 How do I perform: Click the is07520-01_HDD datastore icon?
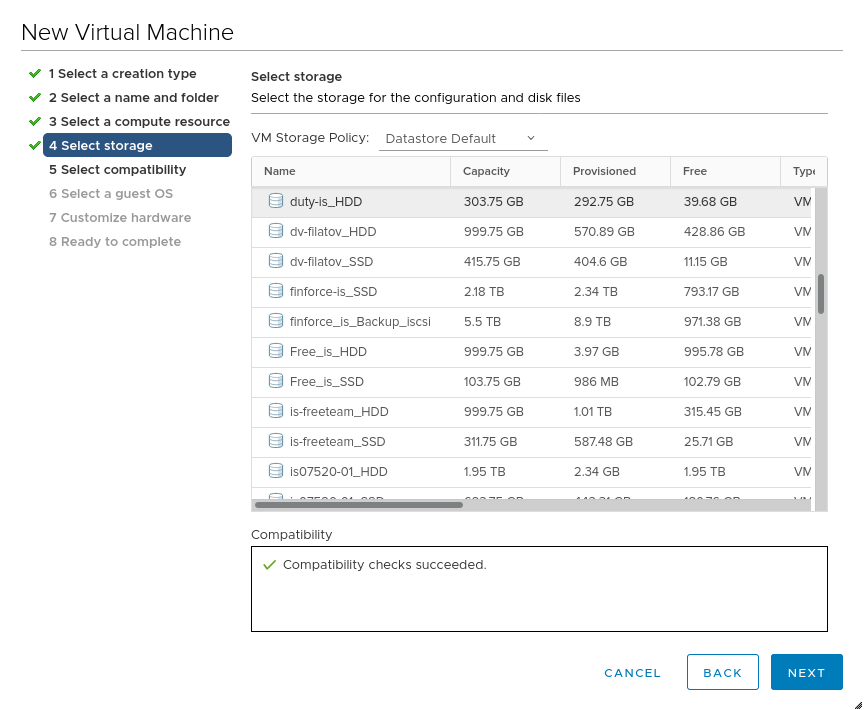coord(276,471)
